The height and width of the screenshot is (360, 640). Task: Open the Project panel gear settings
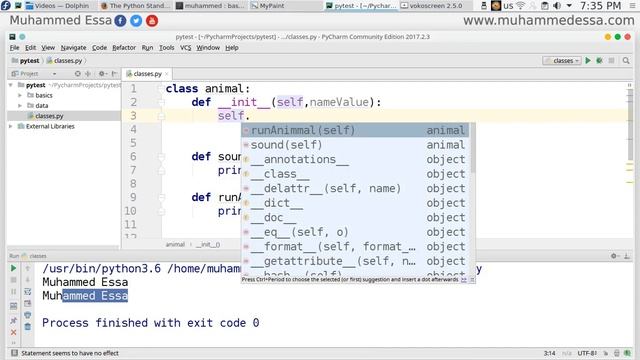tap(102, 74)
